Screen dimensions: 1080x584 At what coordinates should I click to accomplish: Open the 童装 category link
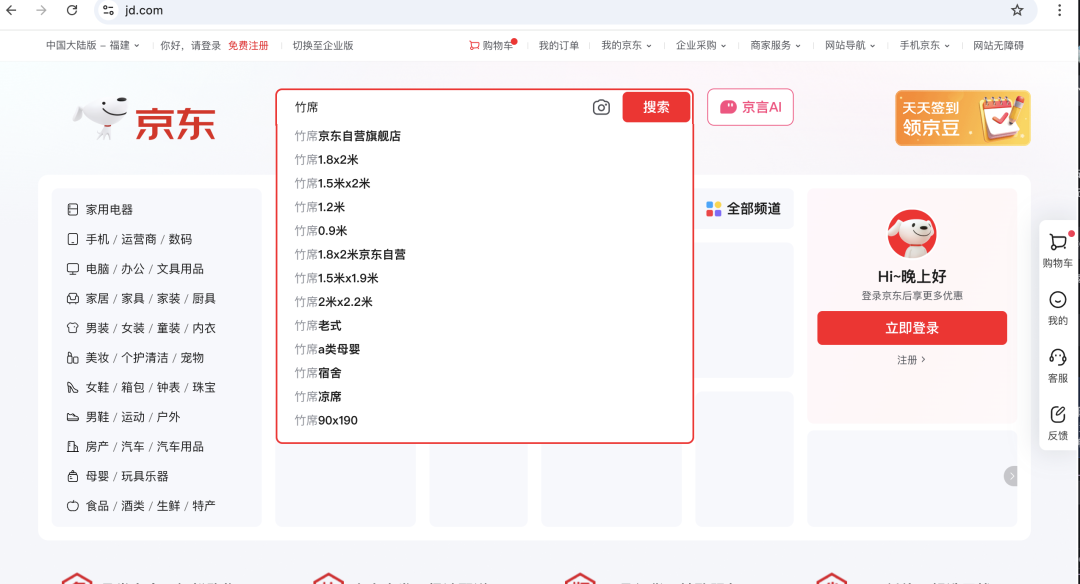168,328
